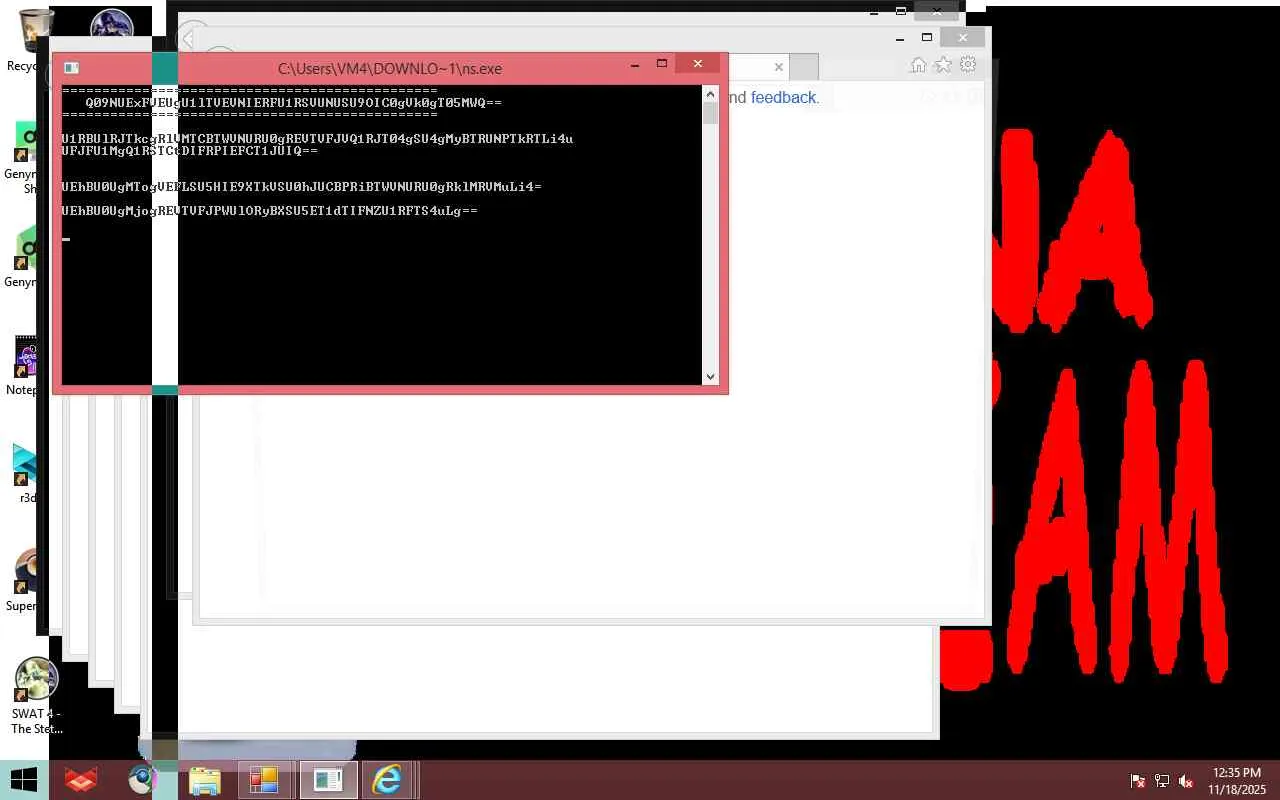Close the ns.exe console window
The height and width of the screenshot is (800, 1280).
pyautogui.click(x=697, y=64)
